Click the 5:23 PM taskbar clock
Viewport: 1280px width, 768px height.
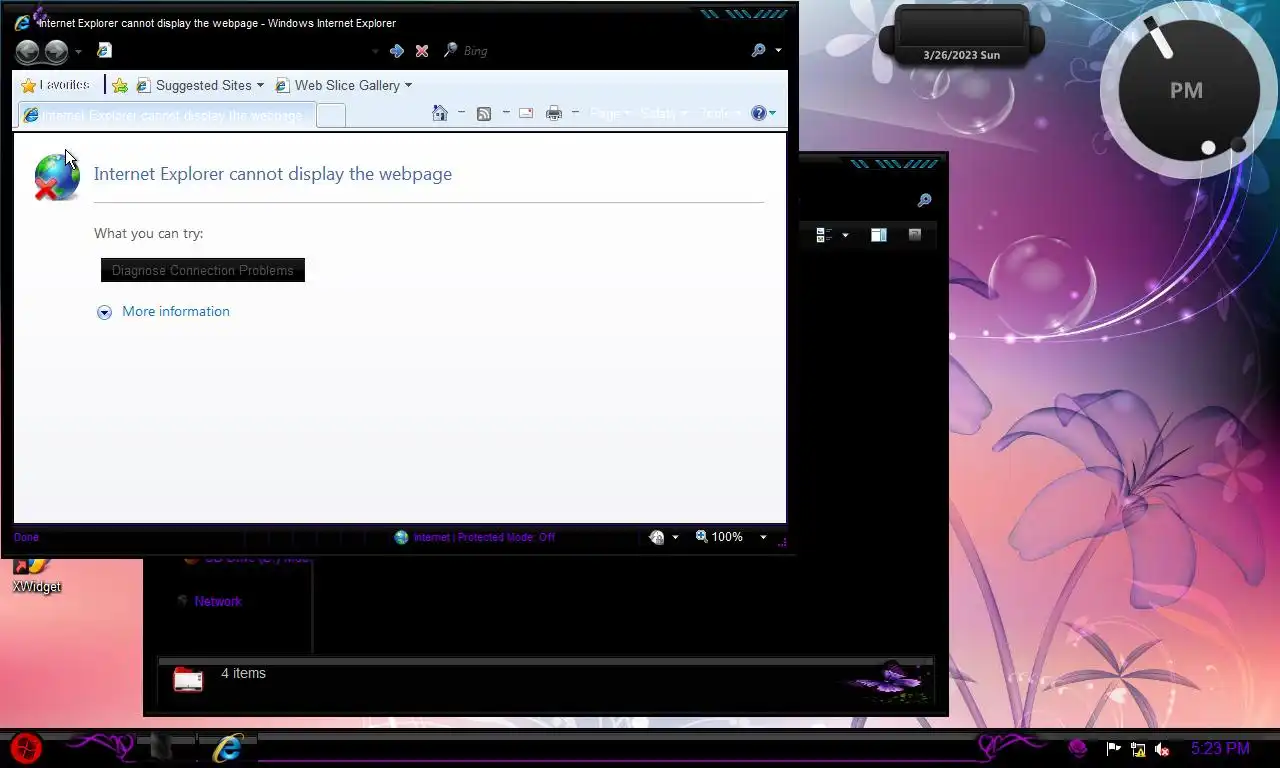click(x=1220, y=748)
